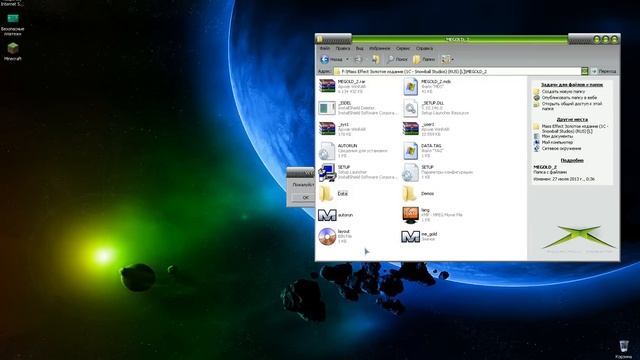Click the explorer window title bar folder icon
This screenshot has width=640, height=360.
pos(320,39)
